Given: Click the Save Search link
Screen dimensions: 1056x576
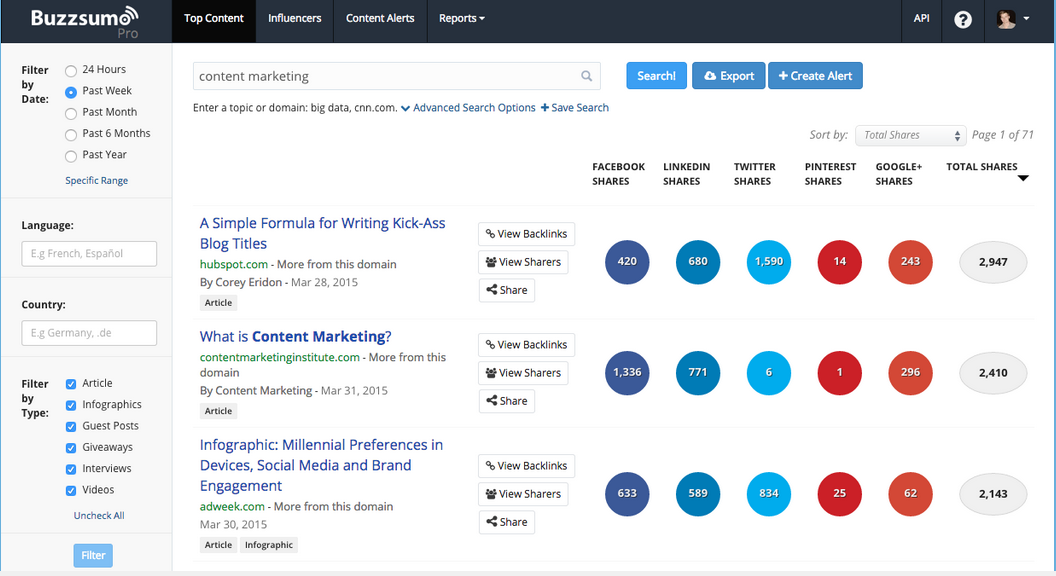Looking at the screenshot, I should (x=574, y=108).
